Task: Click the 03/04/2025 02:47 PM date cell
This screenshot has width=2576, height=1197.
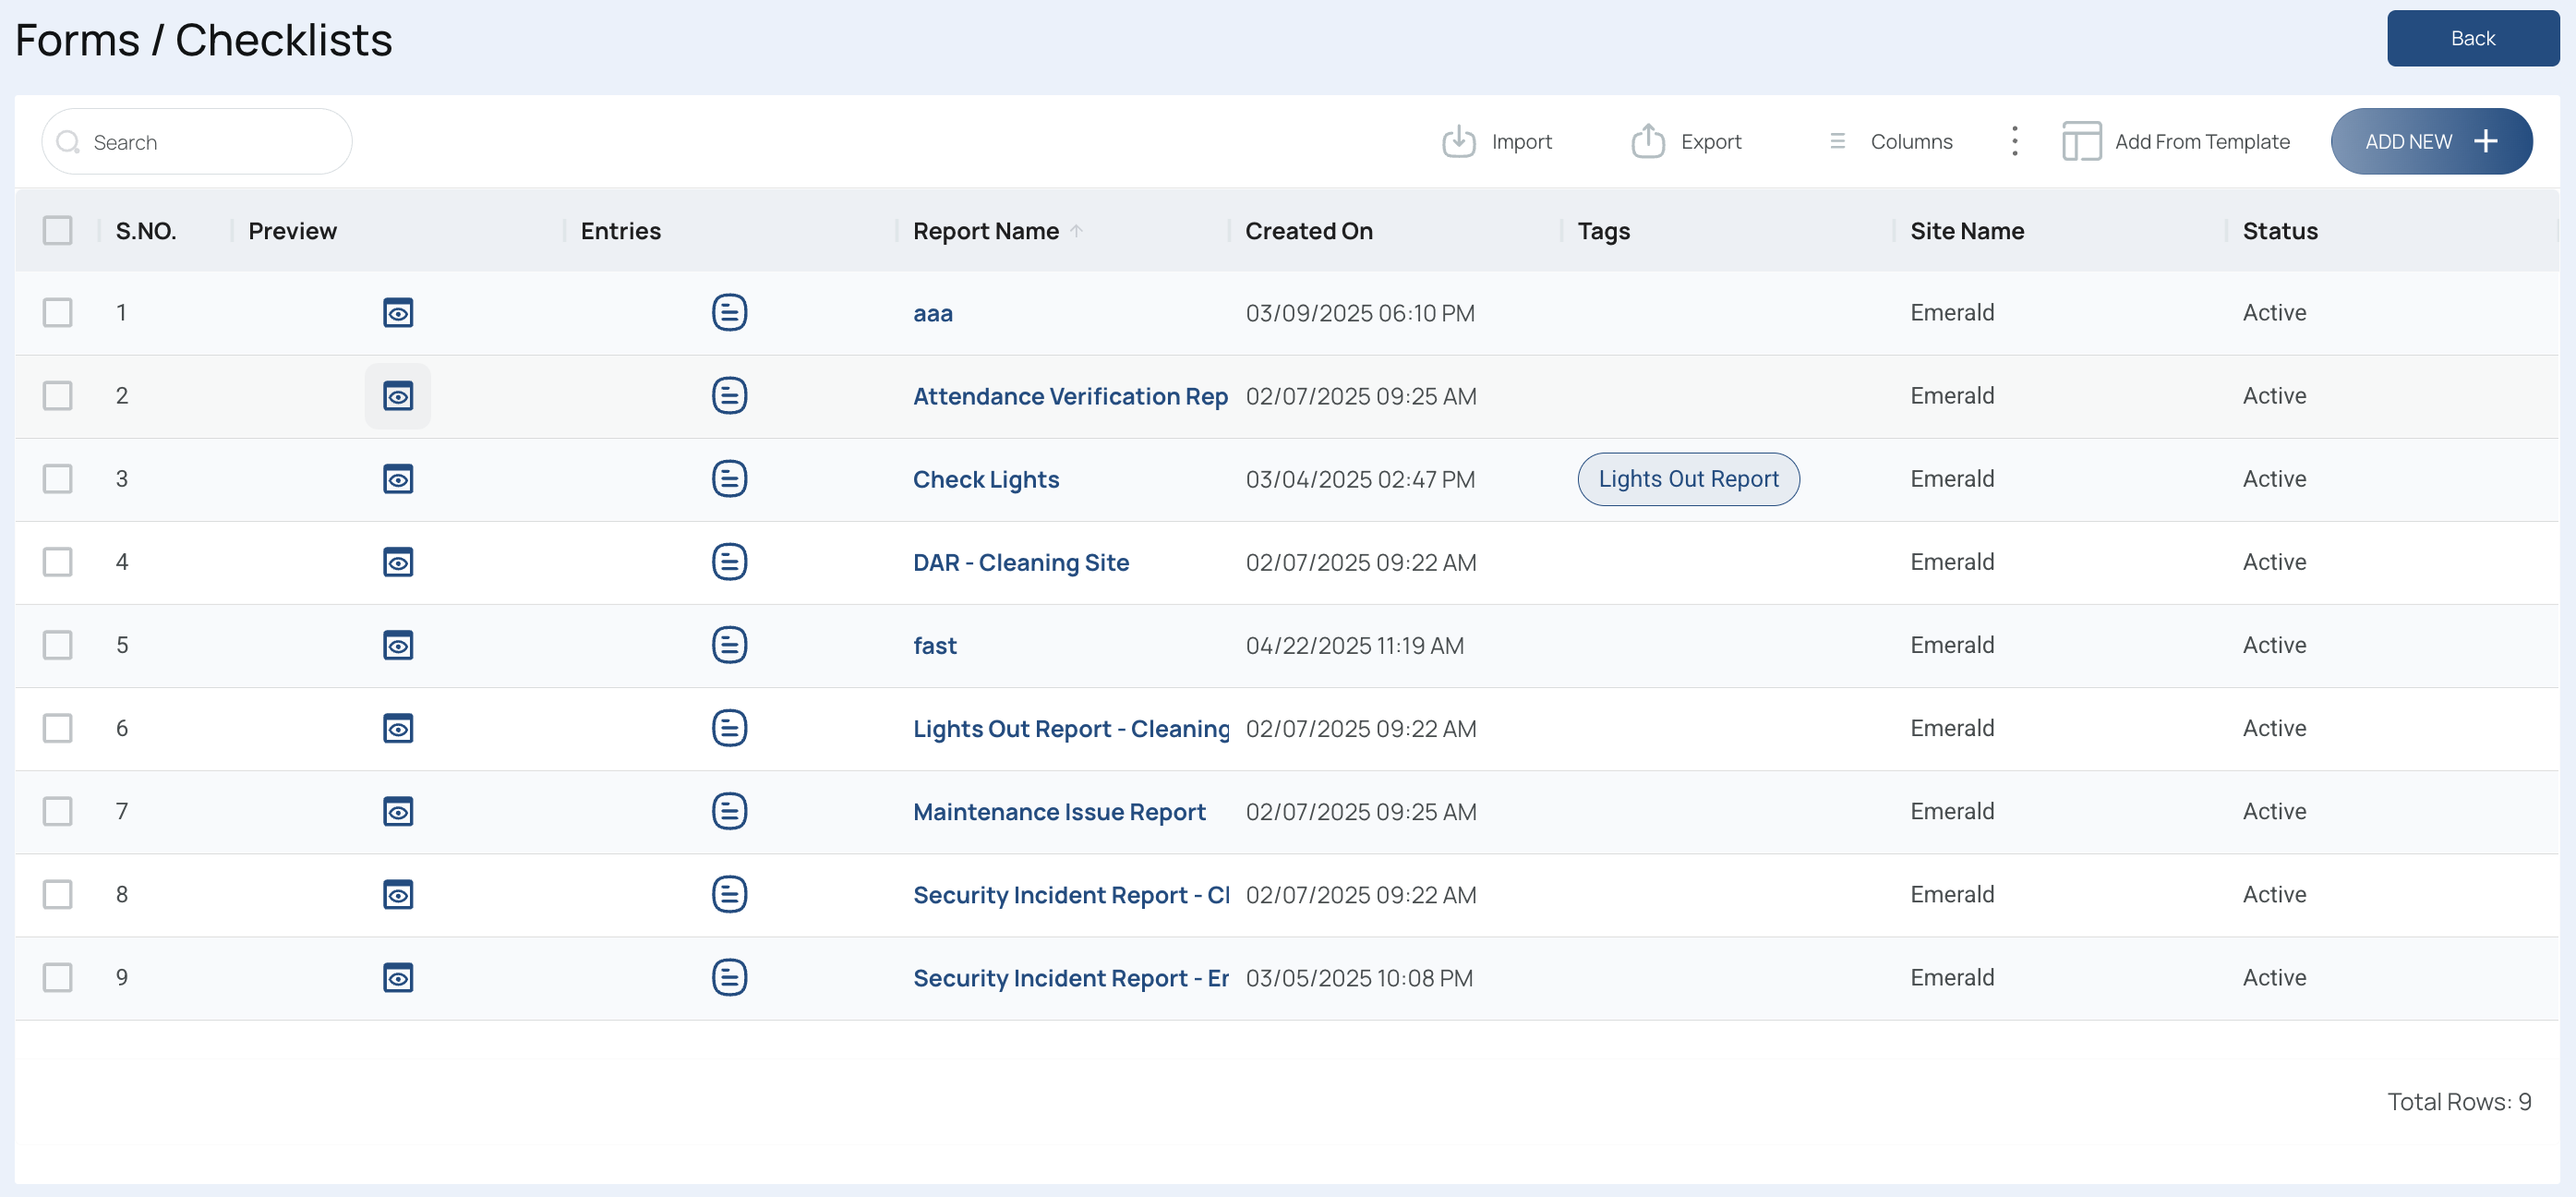Action: point(1359,479)
